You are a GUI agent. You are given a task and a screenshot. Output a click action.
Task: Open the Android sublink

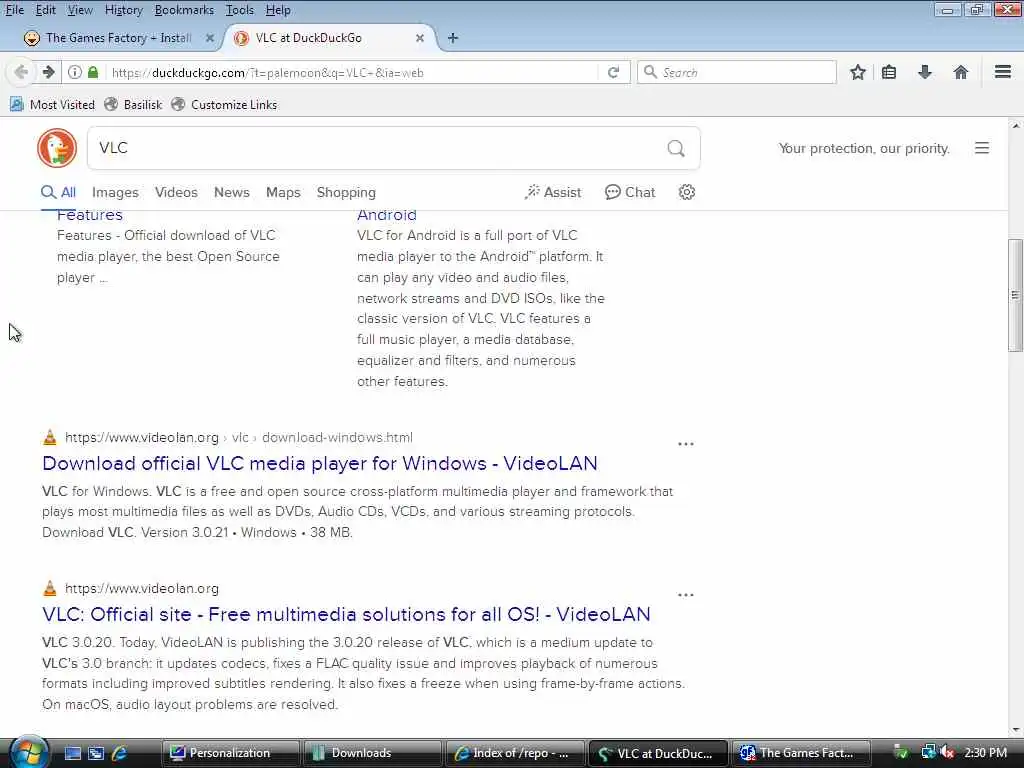(387, 215)
